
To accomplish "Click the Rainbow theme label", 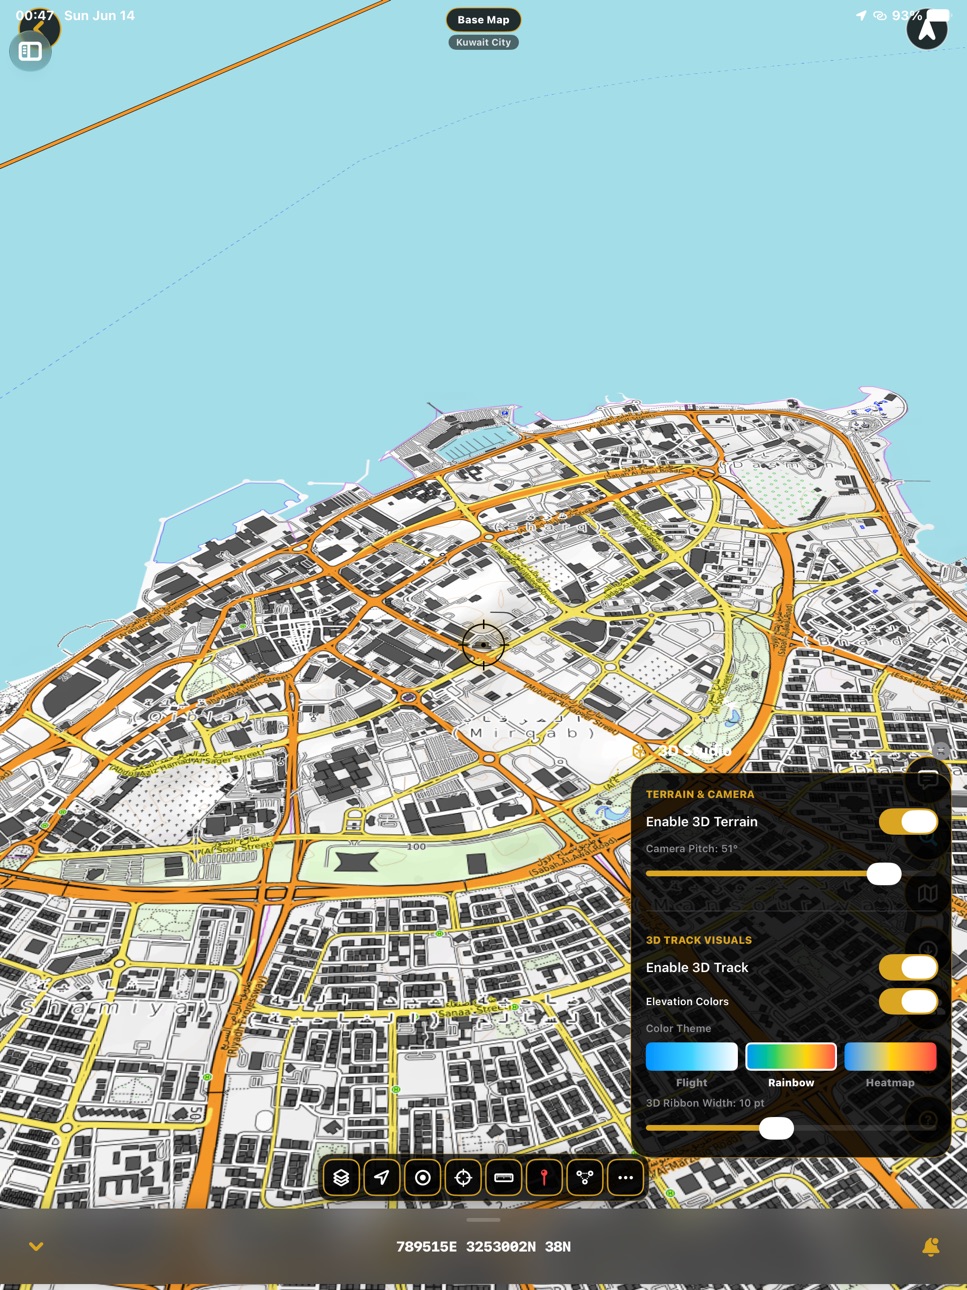I will (x=791, y=1083).
